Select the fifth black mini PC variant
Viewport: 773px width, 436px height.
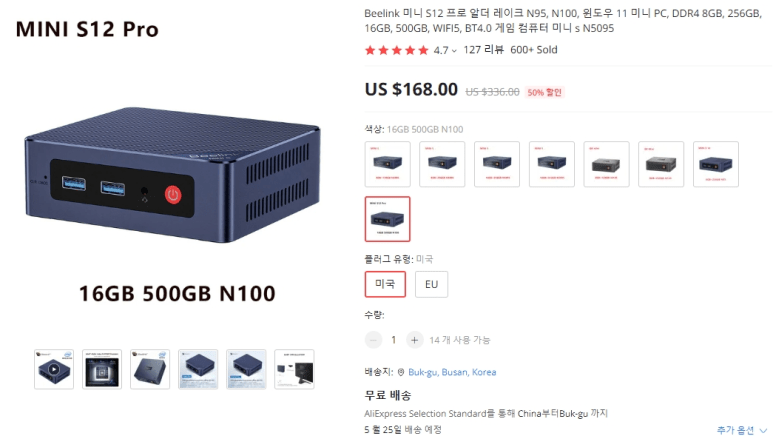(606, 164)
